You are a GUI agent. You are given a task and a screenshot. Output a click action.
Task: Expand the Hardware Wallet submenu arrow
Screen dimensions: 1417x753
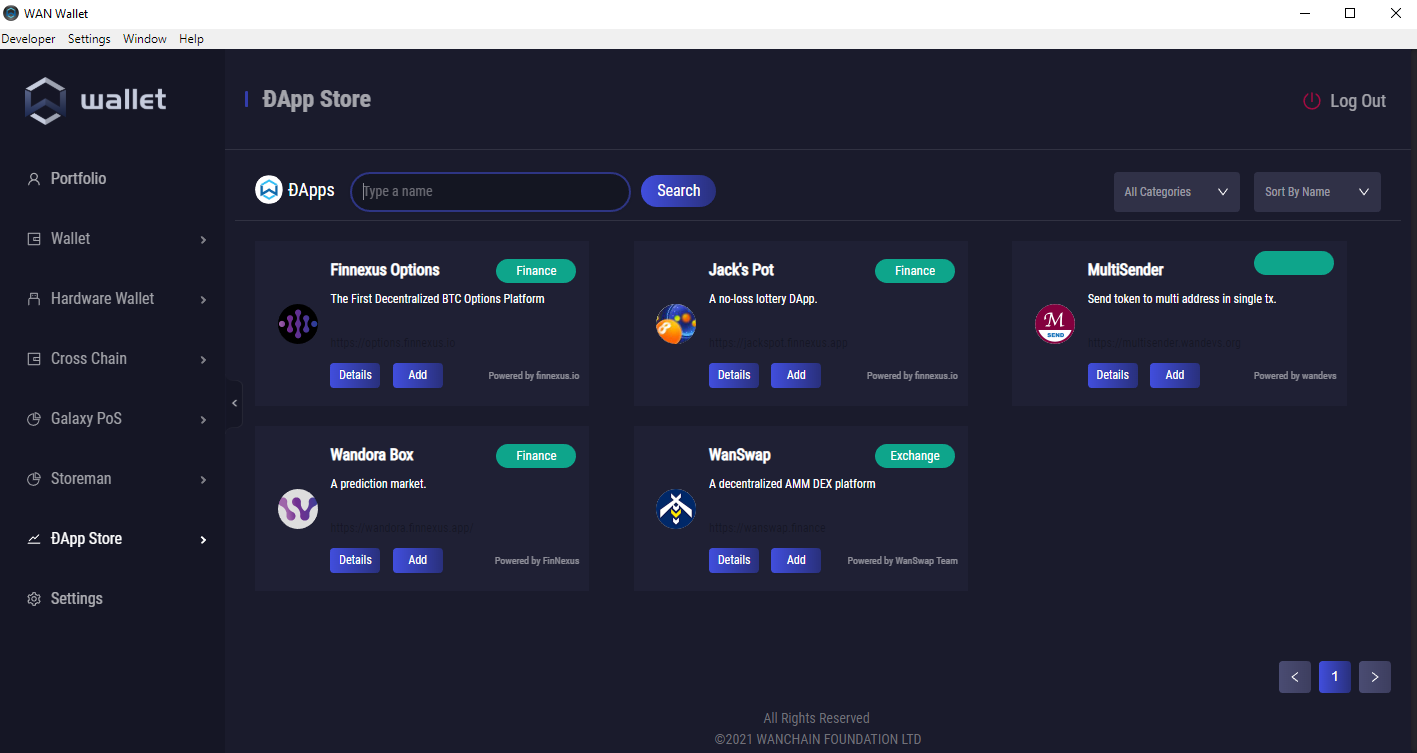(203, 300)
